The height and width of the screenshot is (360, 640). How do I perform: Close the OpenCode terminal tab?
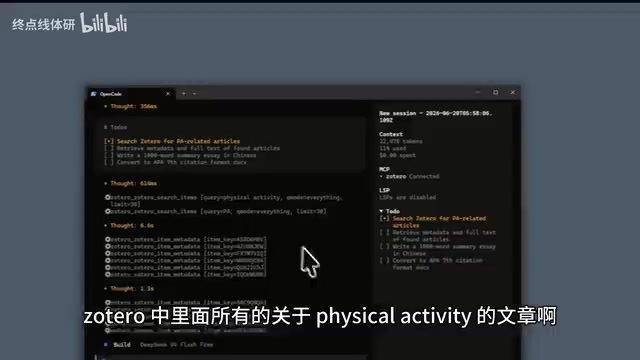pos(168,94)
